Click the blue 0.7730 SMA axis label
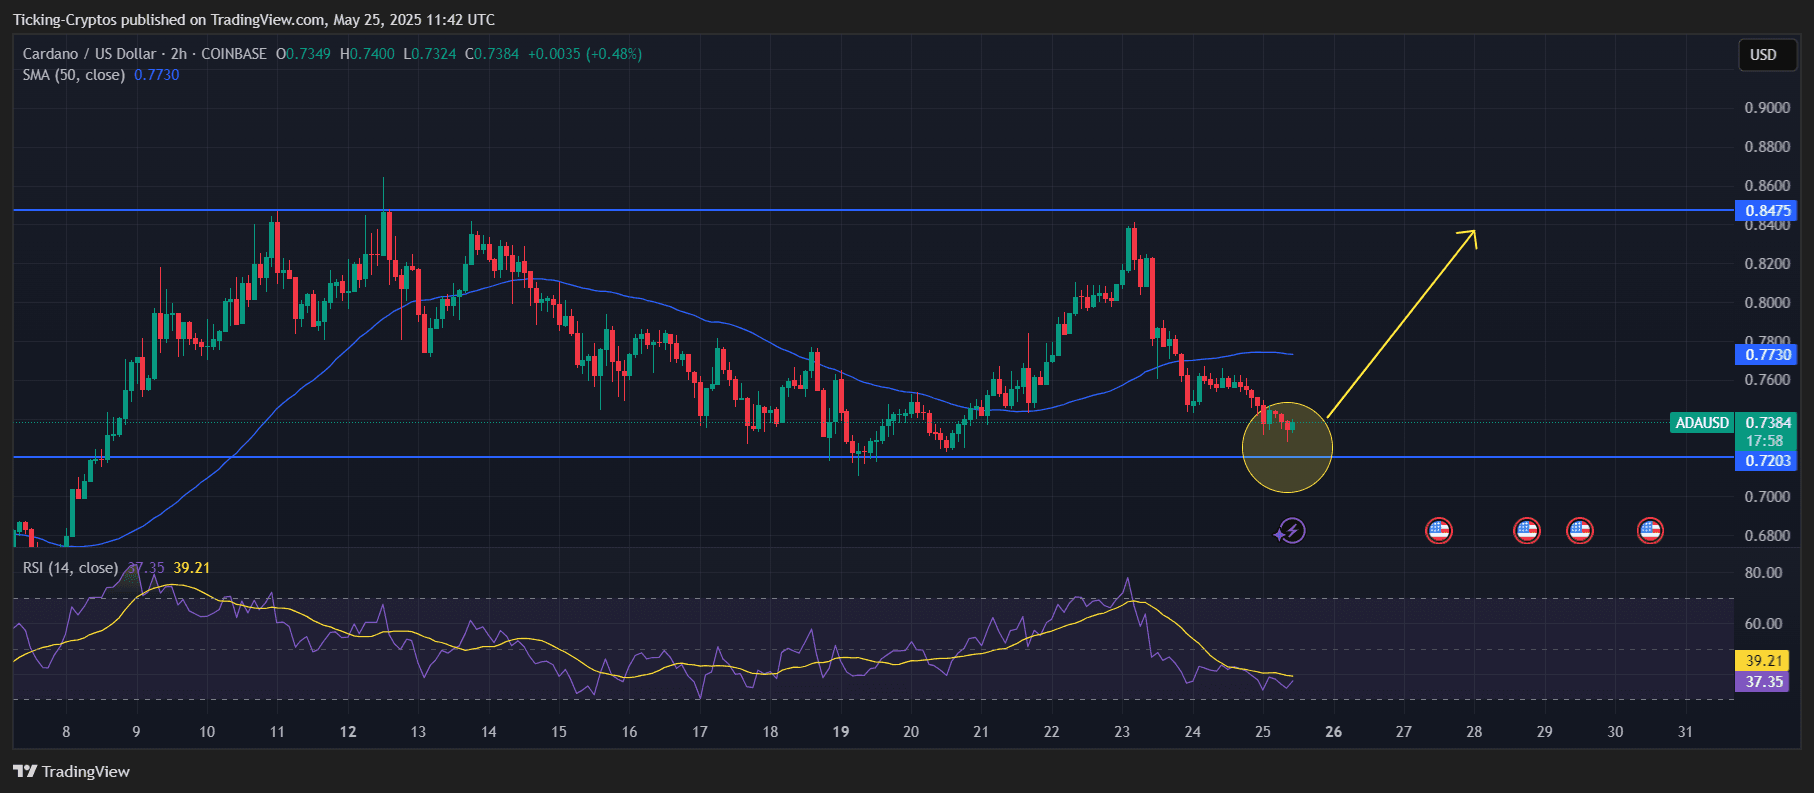 point(1767,355)
